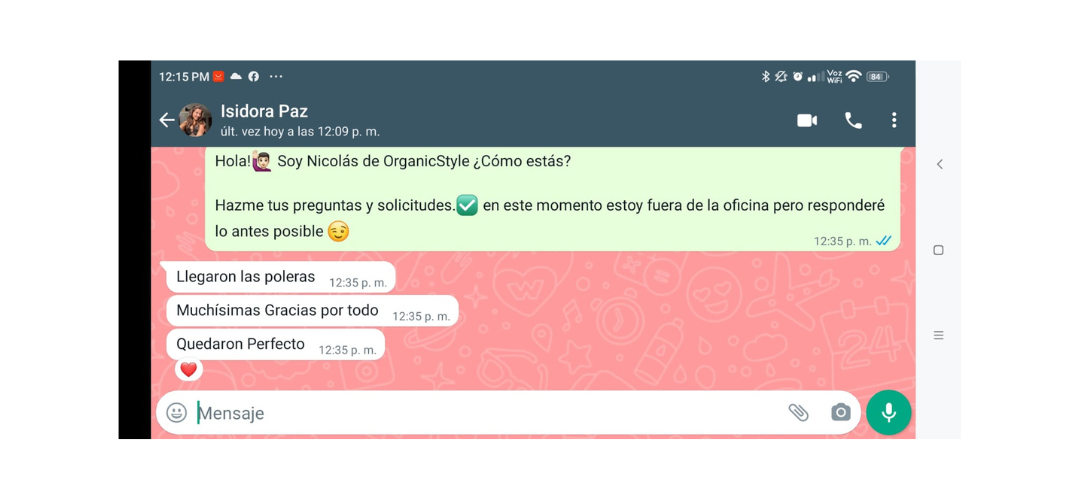
Task: Tap the heart reaction under Quedaron Perfecto
Action: [x=189, y=370]
